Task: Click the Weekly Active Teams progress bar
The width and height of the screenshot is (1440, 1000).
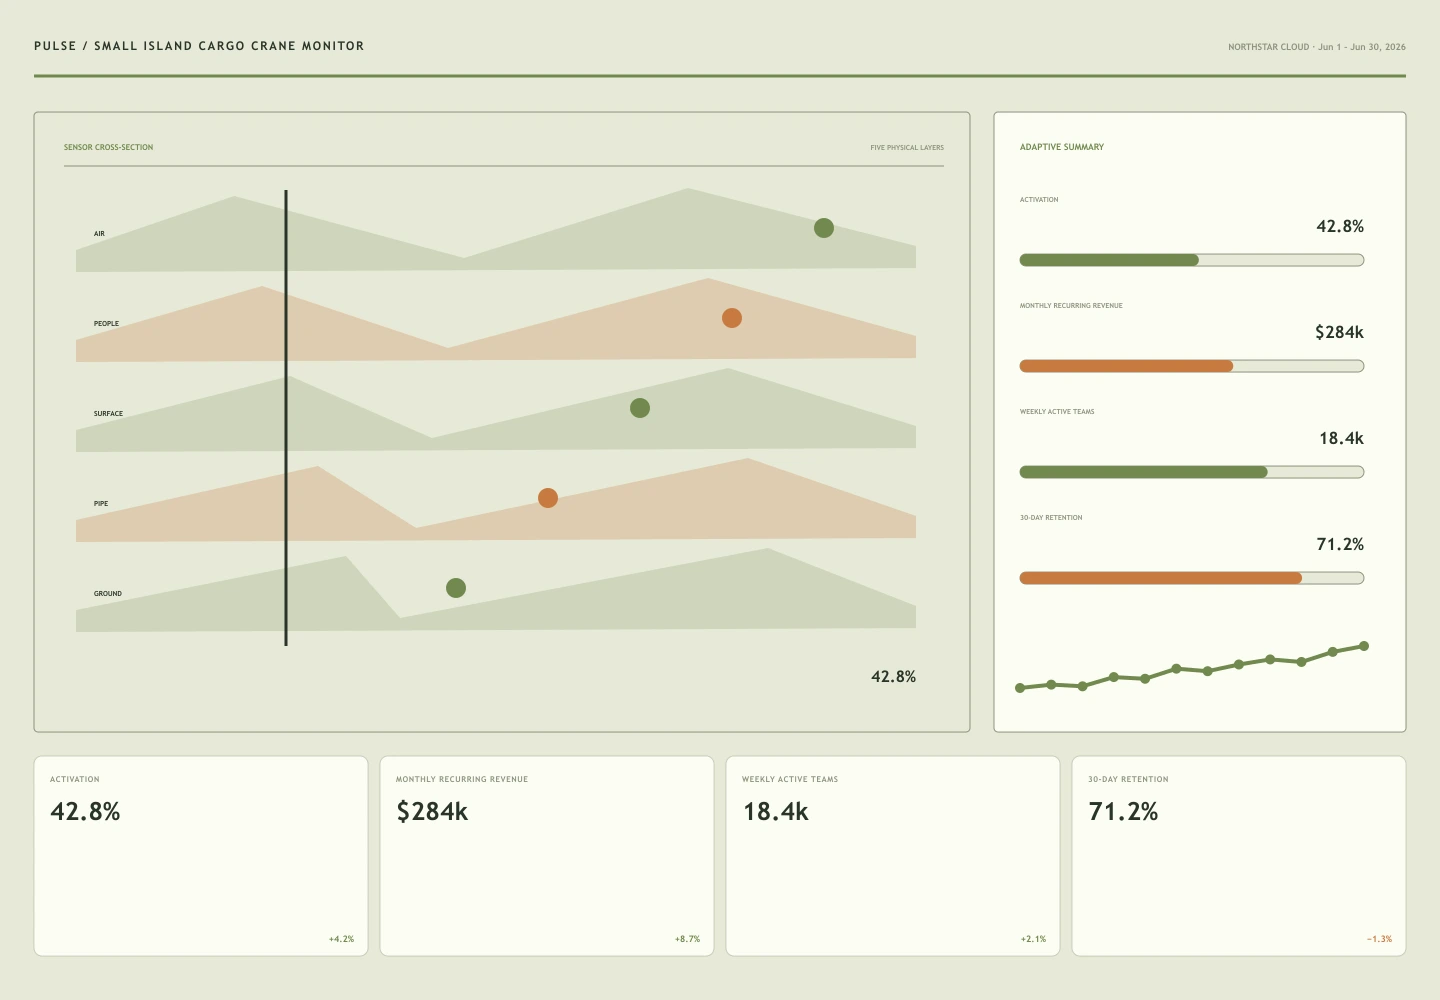Action: pos(1192,472)
